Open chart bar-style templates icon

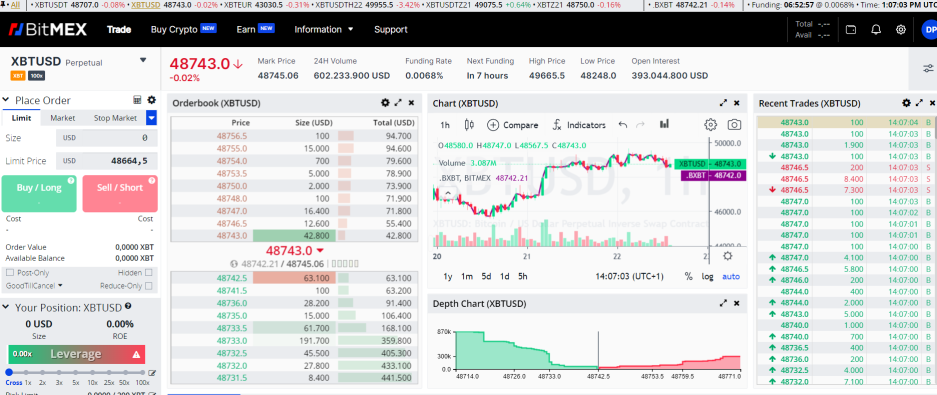(x=664, y=124)
